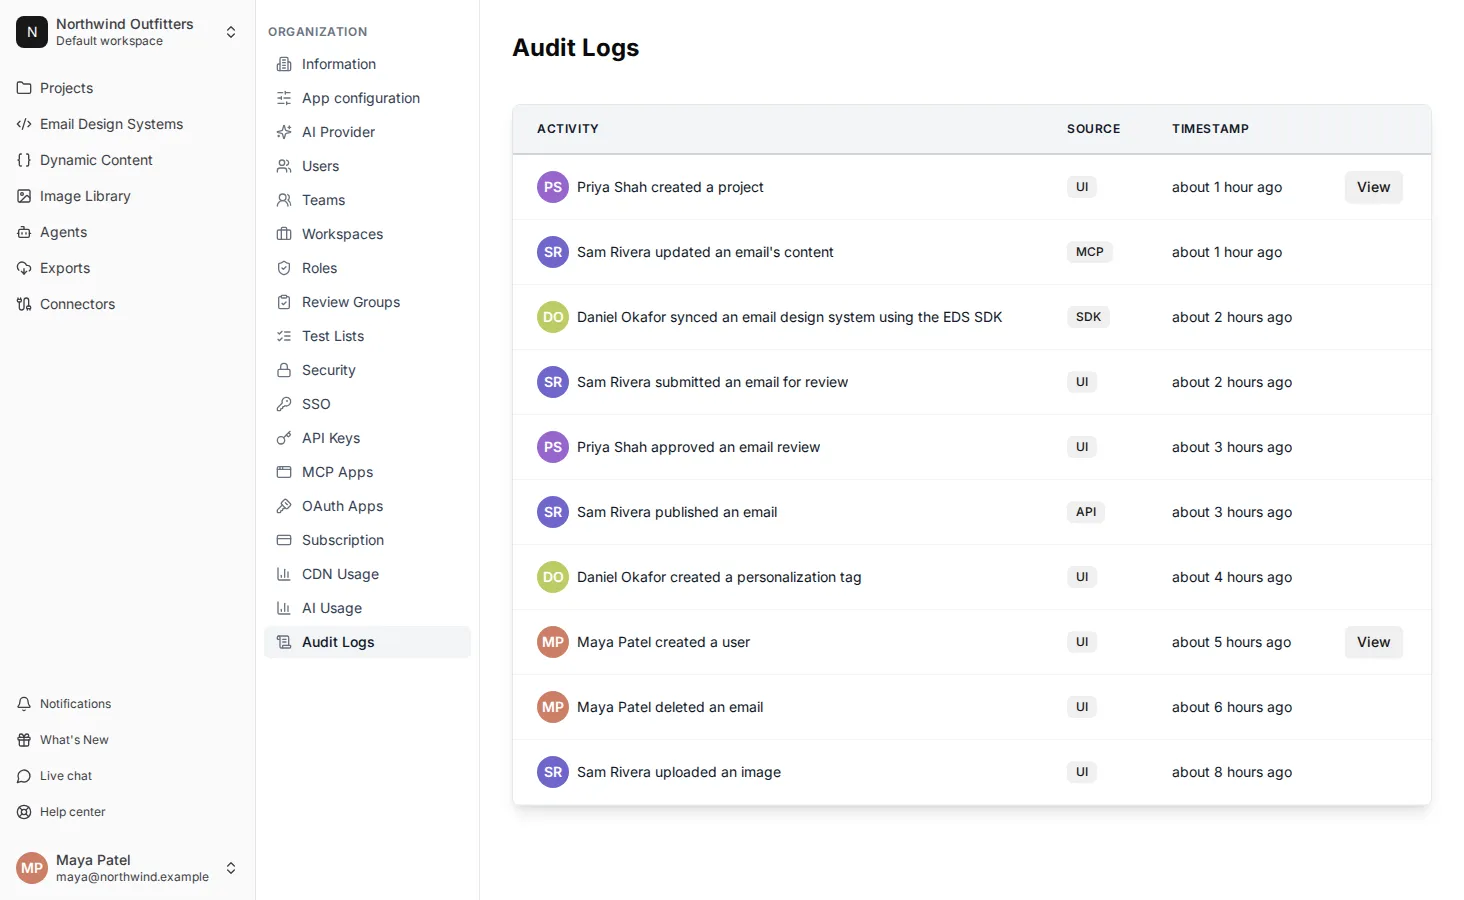Viewport: 1464px width, 900px height.
Task: Click the Image Library icon
Action: point(24,196)
